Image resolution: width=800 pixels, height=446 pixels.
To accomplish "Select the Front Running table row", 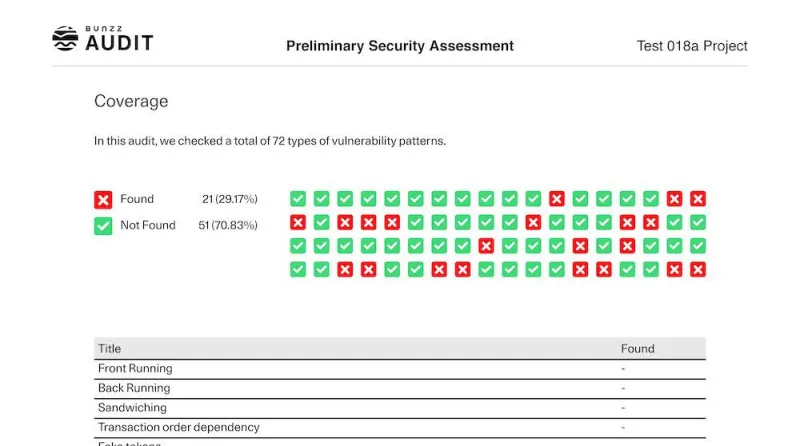I will pyautogui.click(x=135, y=369).
